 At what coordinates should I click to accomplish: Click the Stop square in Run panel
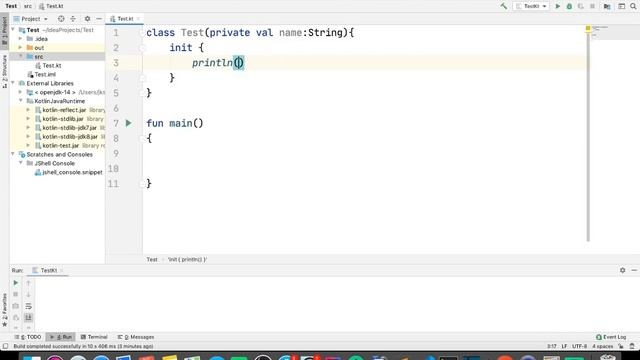[16, 294]
